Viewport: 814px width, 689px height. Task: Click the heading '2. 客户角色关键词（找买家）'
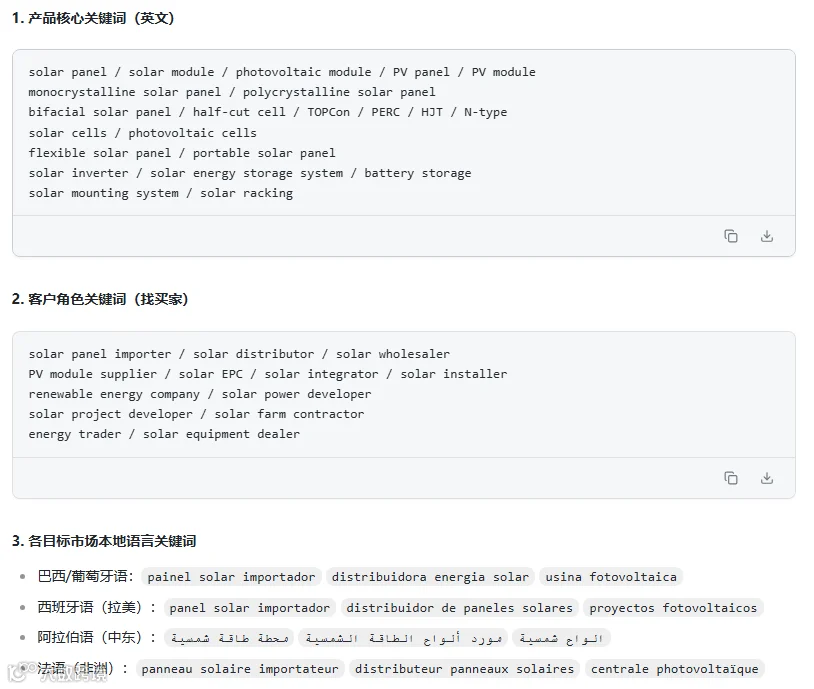pos(100,299)
